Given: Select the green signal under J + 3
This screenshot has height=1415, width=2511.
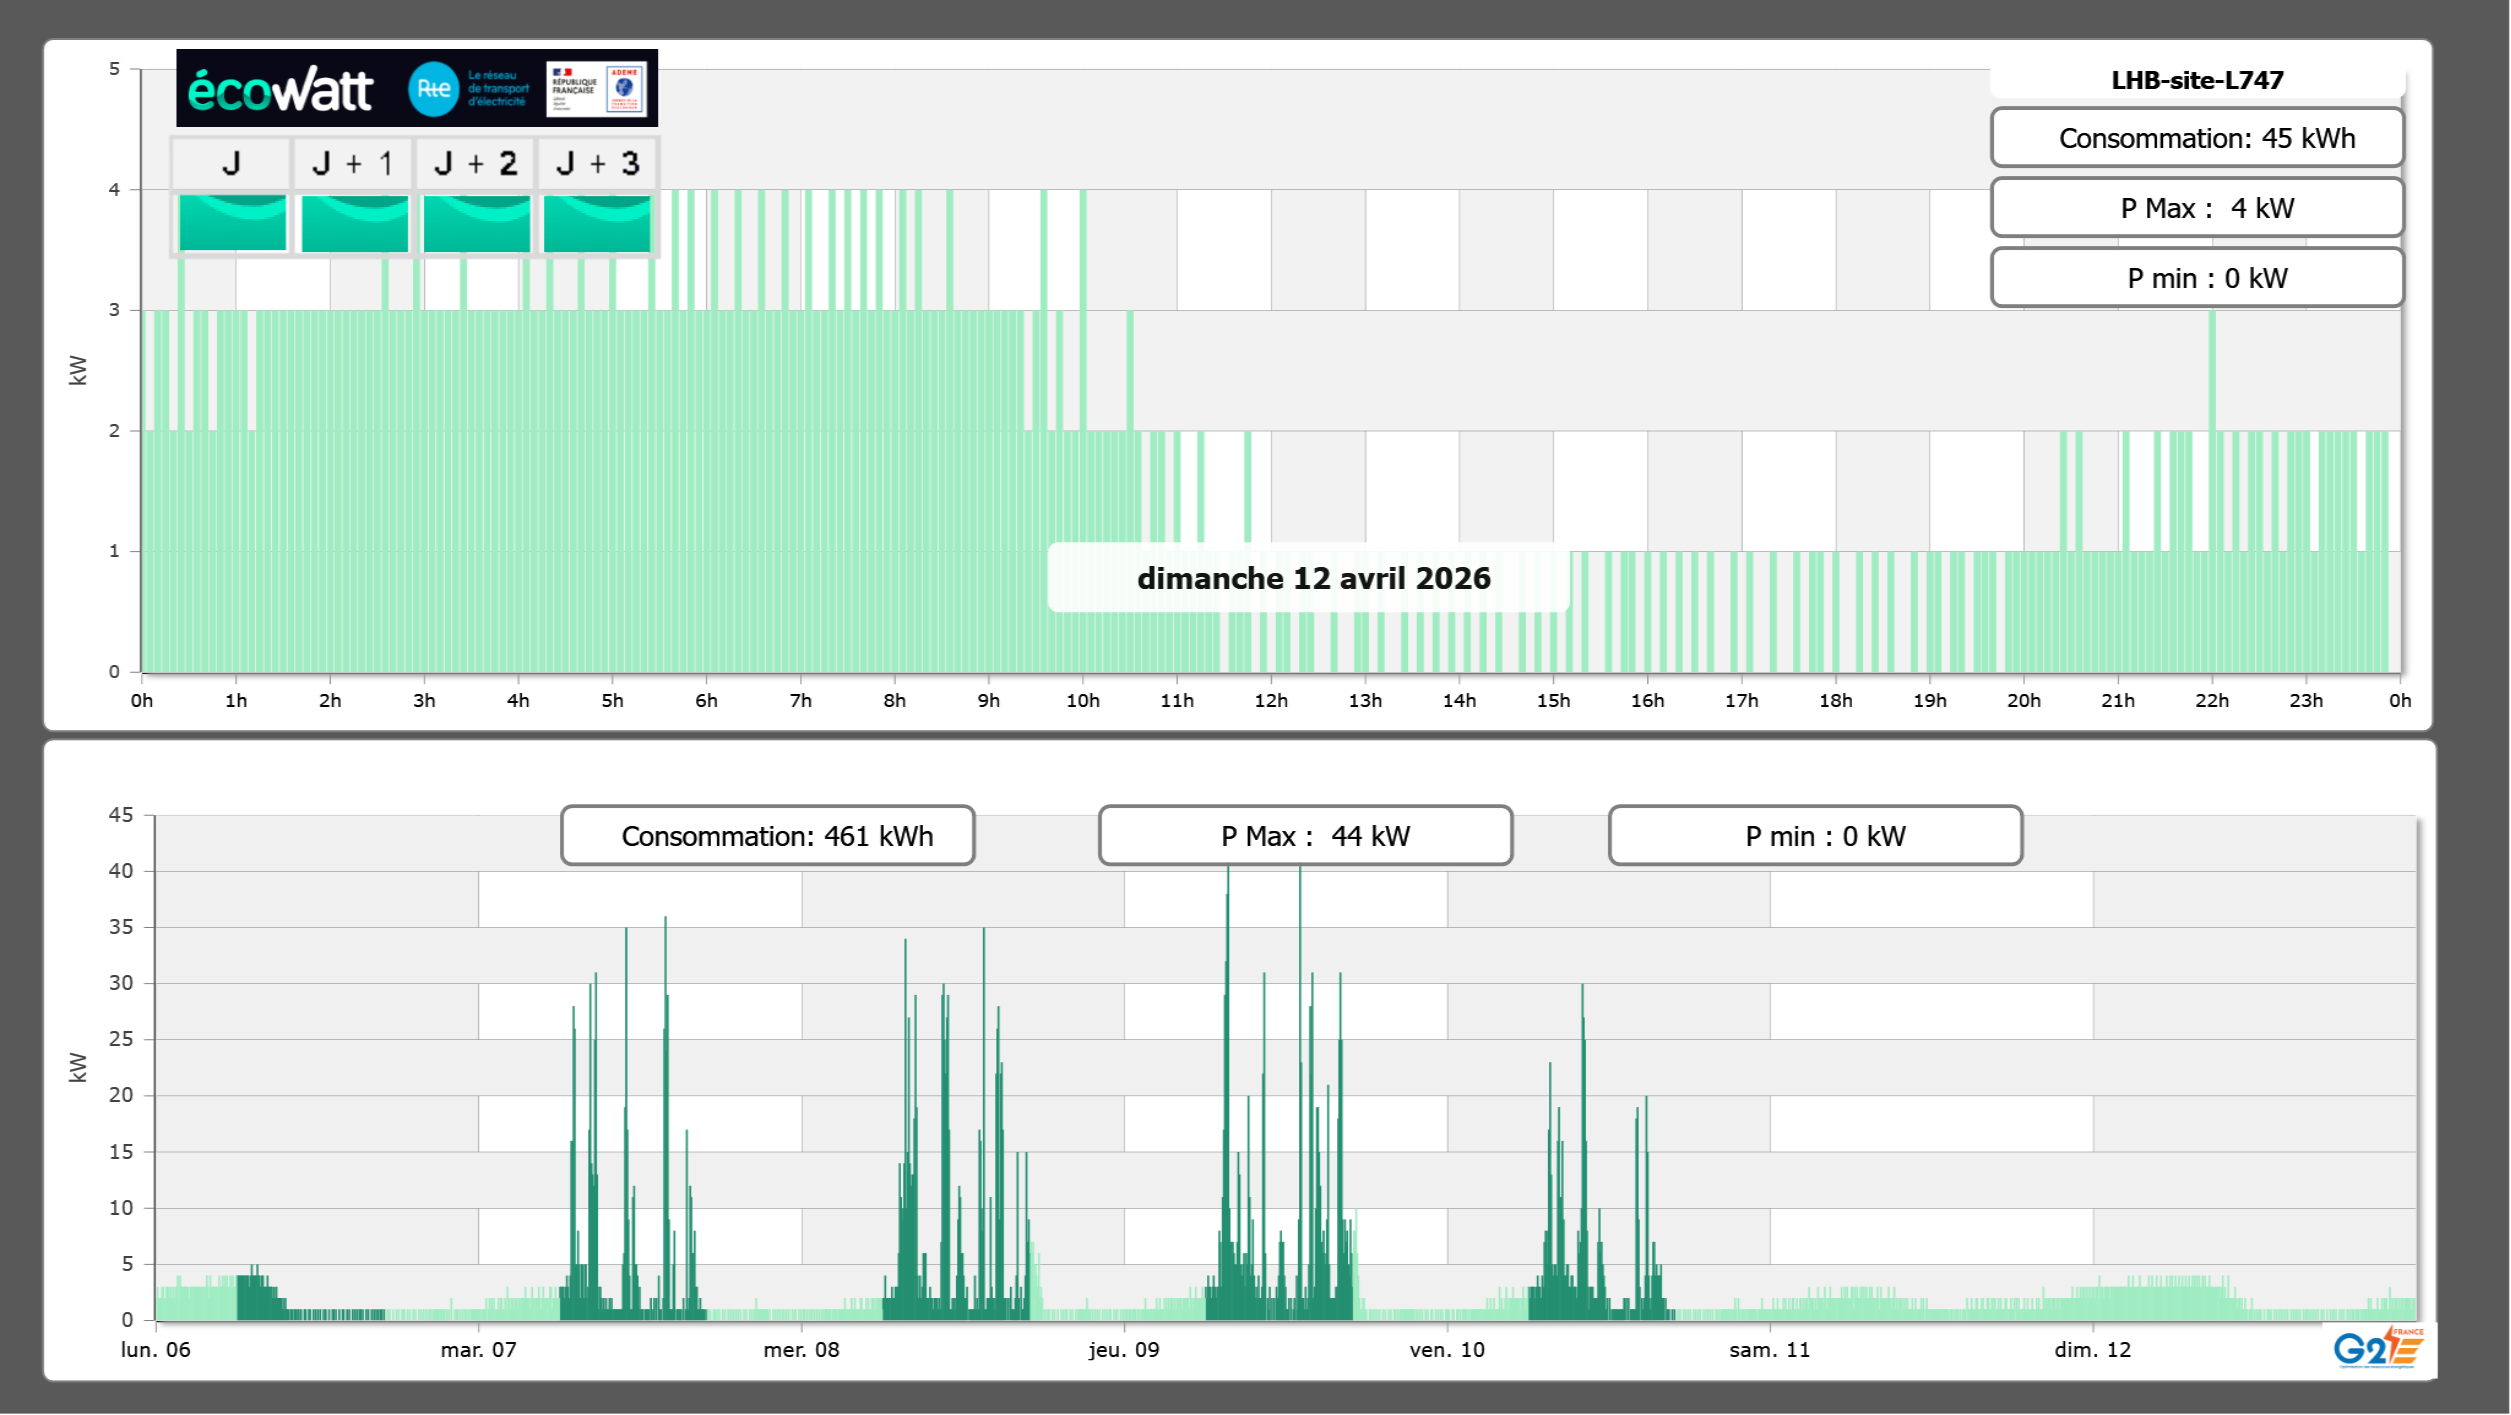Looking at the screenshot, I should (597, 223).
